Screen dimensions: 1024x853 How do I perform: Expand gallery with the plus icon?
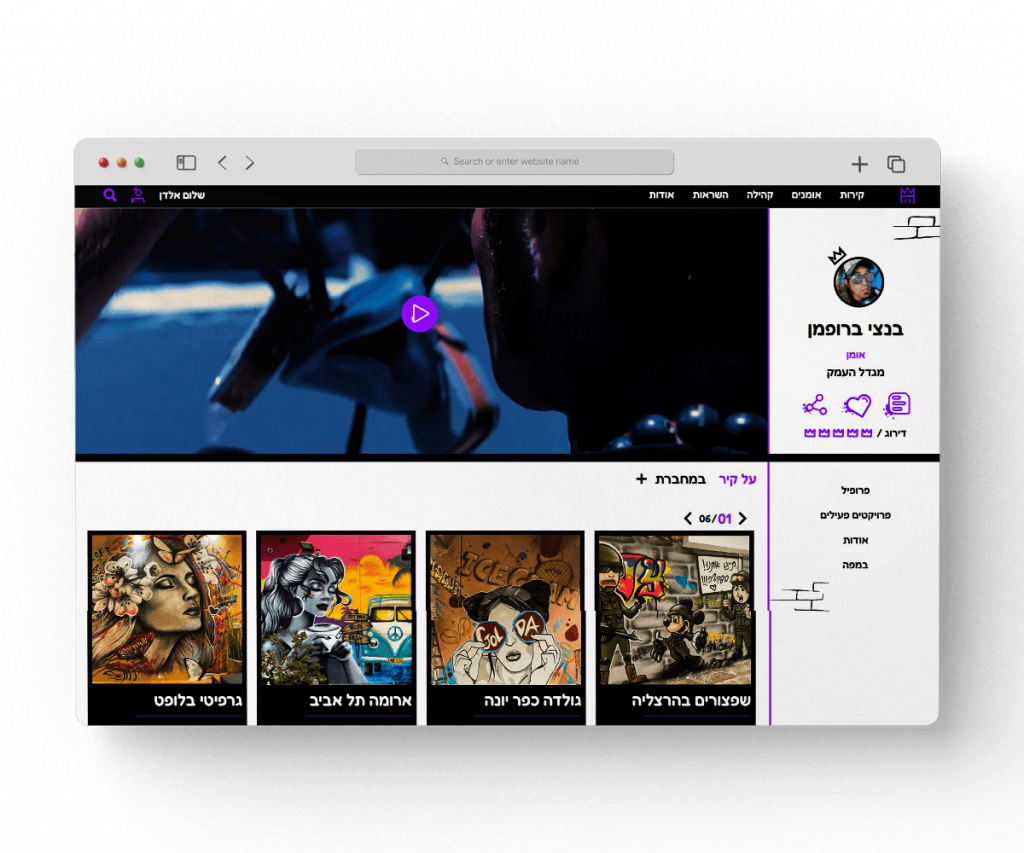642,479
